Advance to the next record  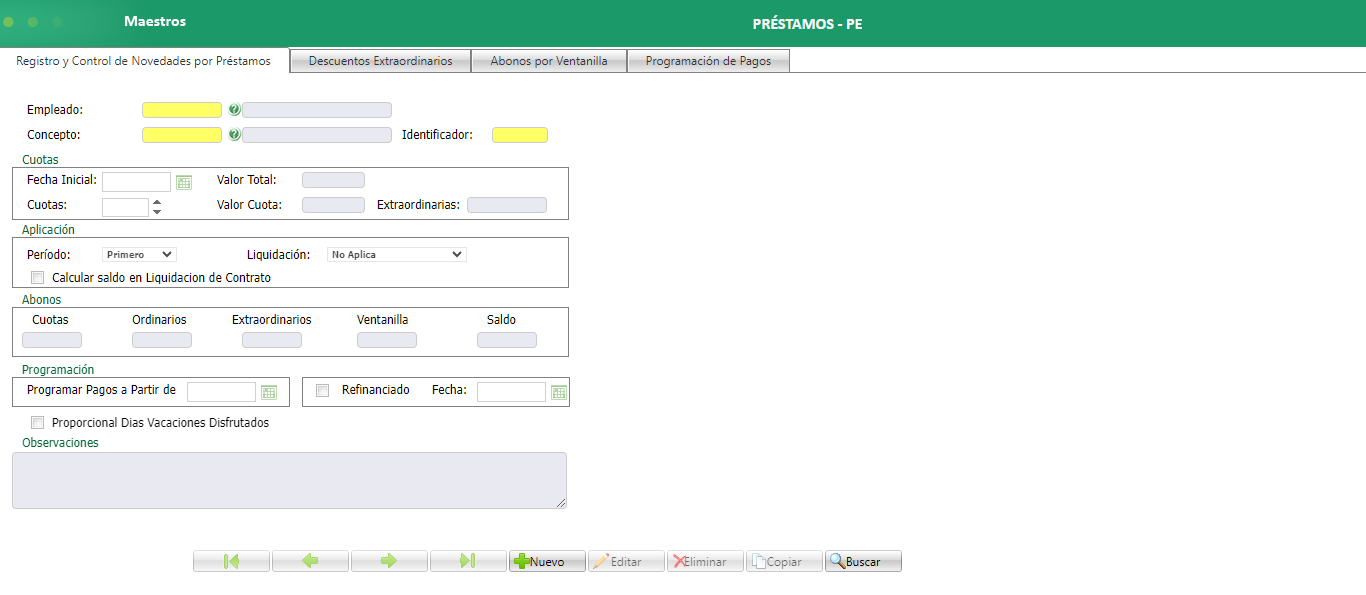tap(389, 560)
